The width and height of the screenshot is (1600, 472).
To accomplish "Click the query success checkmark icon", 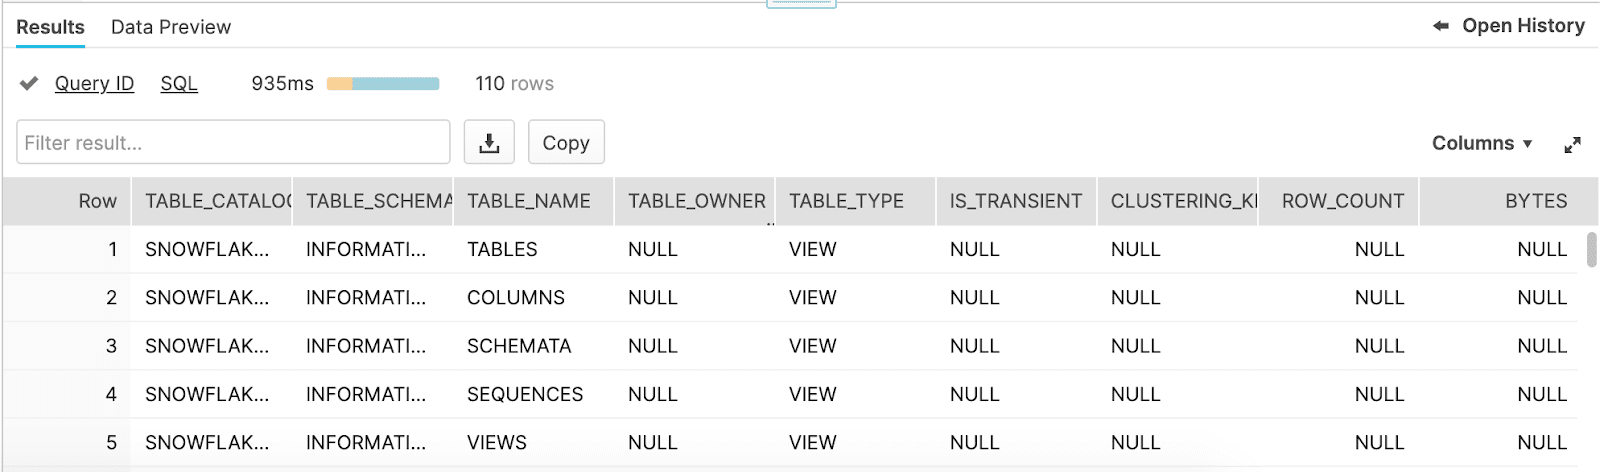I will coord(29,83).
